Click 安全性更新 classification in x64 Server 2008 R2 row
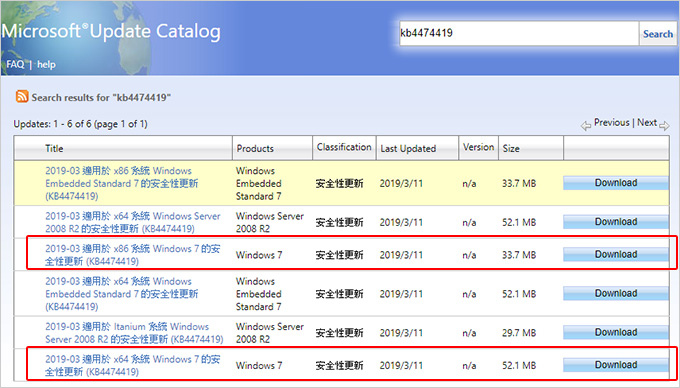Viewport: 680px width, 388px height. coord(339,222)
